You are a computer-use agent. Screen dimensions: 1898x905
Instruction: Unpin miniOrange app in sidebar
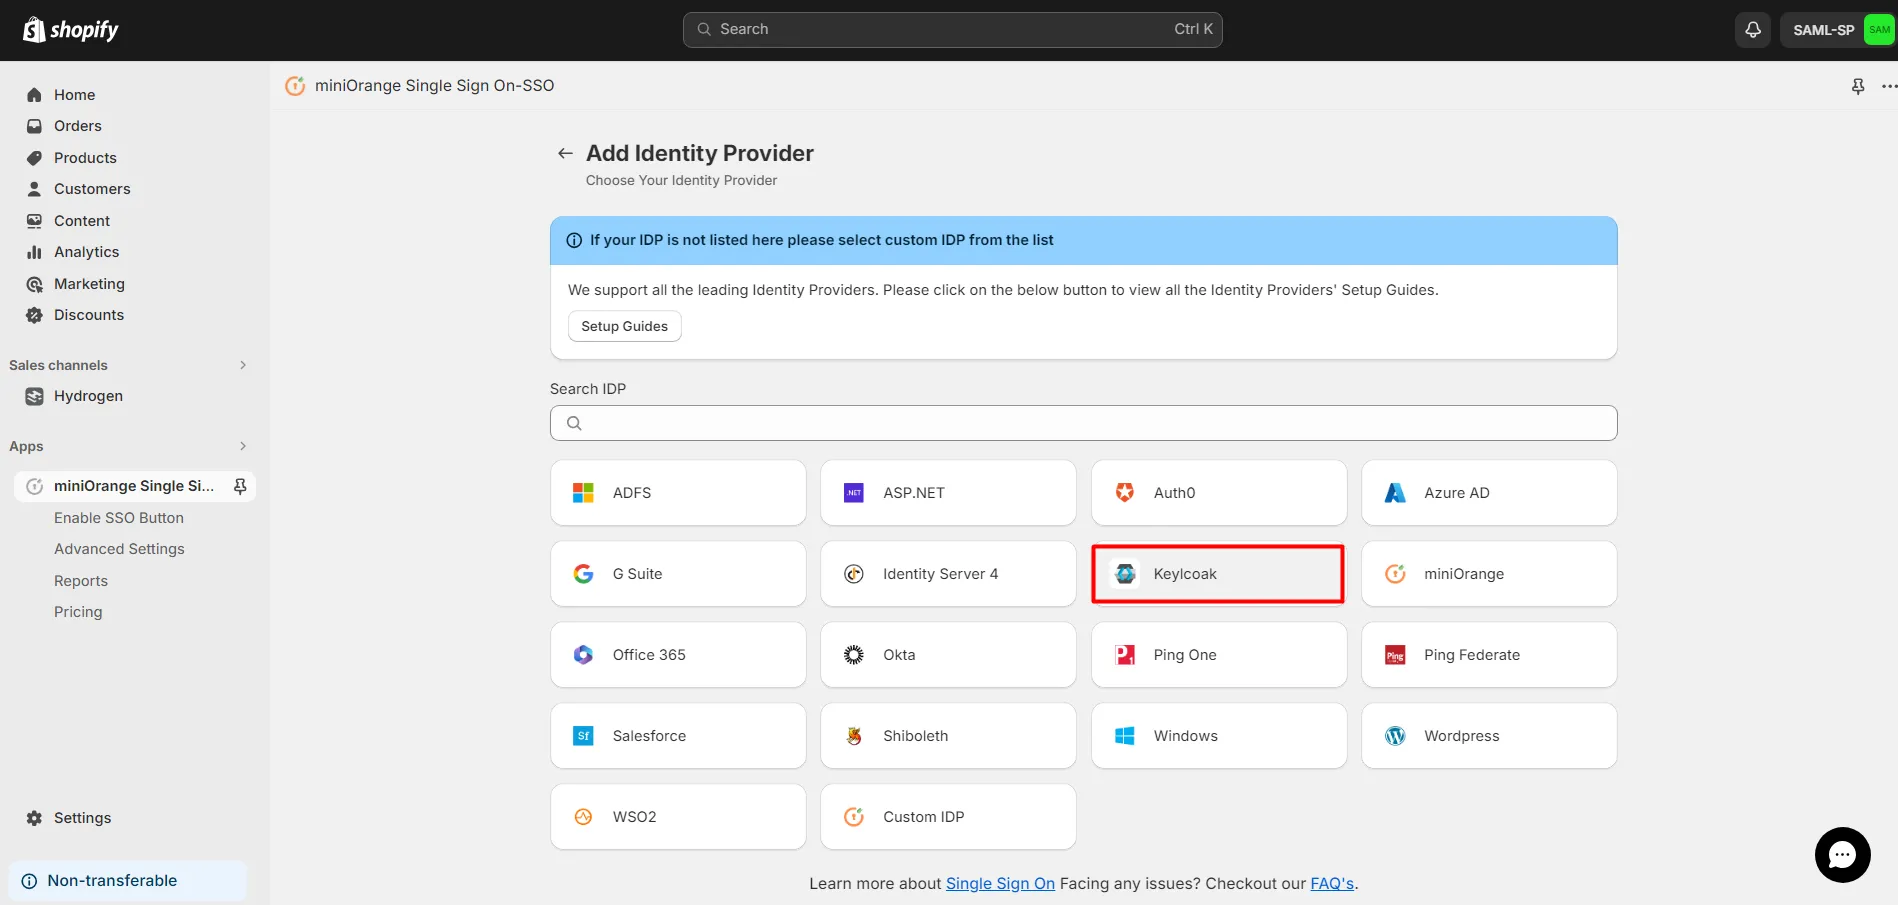coord(240,486)
